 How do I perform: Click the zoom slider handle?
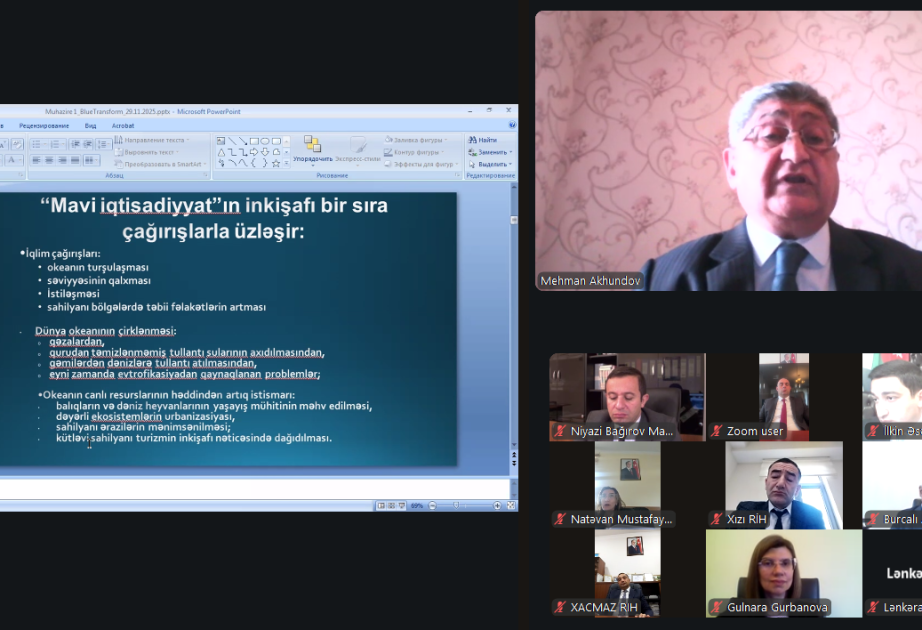pyautogui.click(x=456, y=505)
